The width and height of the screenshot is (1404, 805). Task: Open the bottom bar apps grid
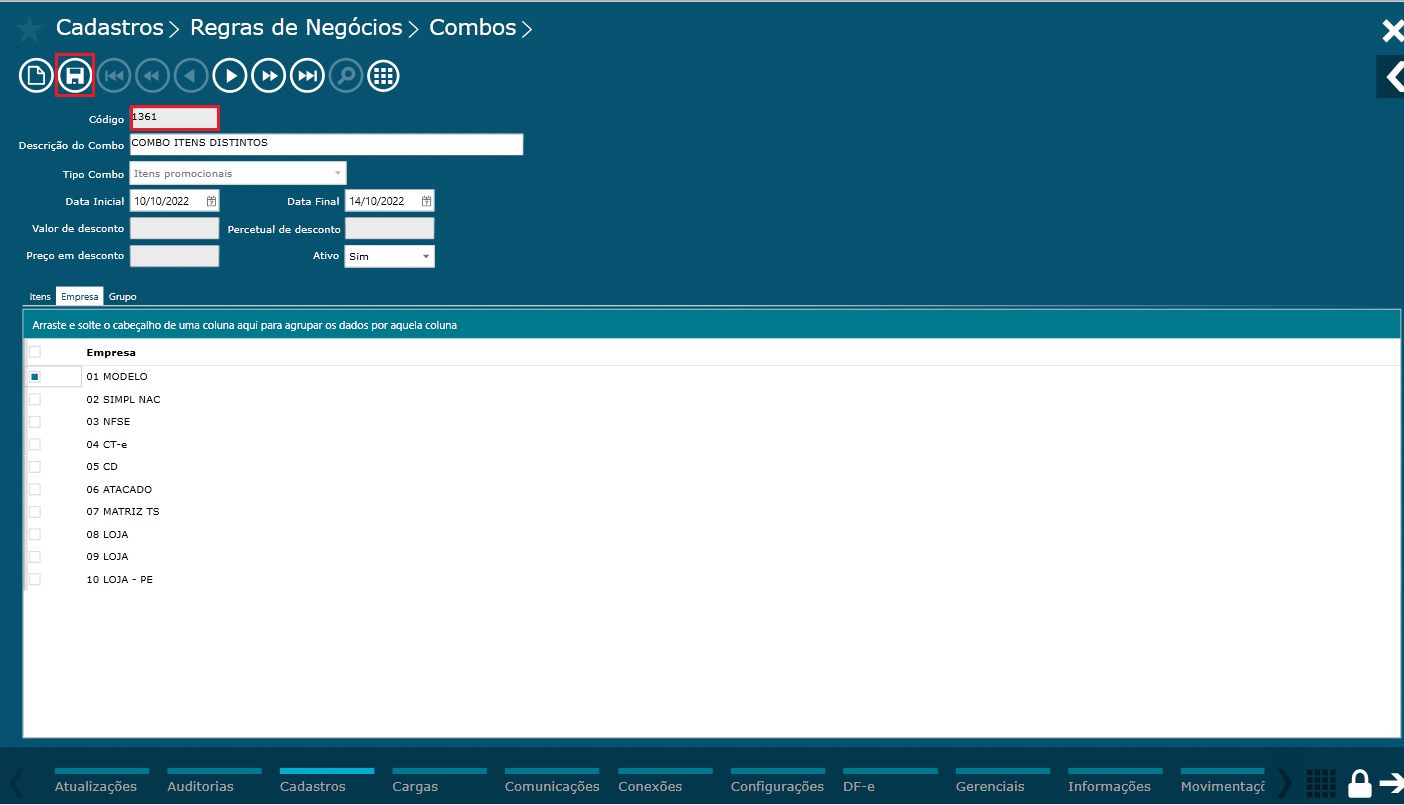pyautogui.click(x=1321, y=783)
